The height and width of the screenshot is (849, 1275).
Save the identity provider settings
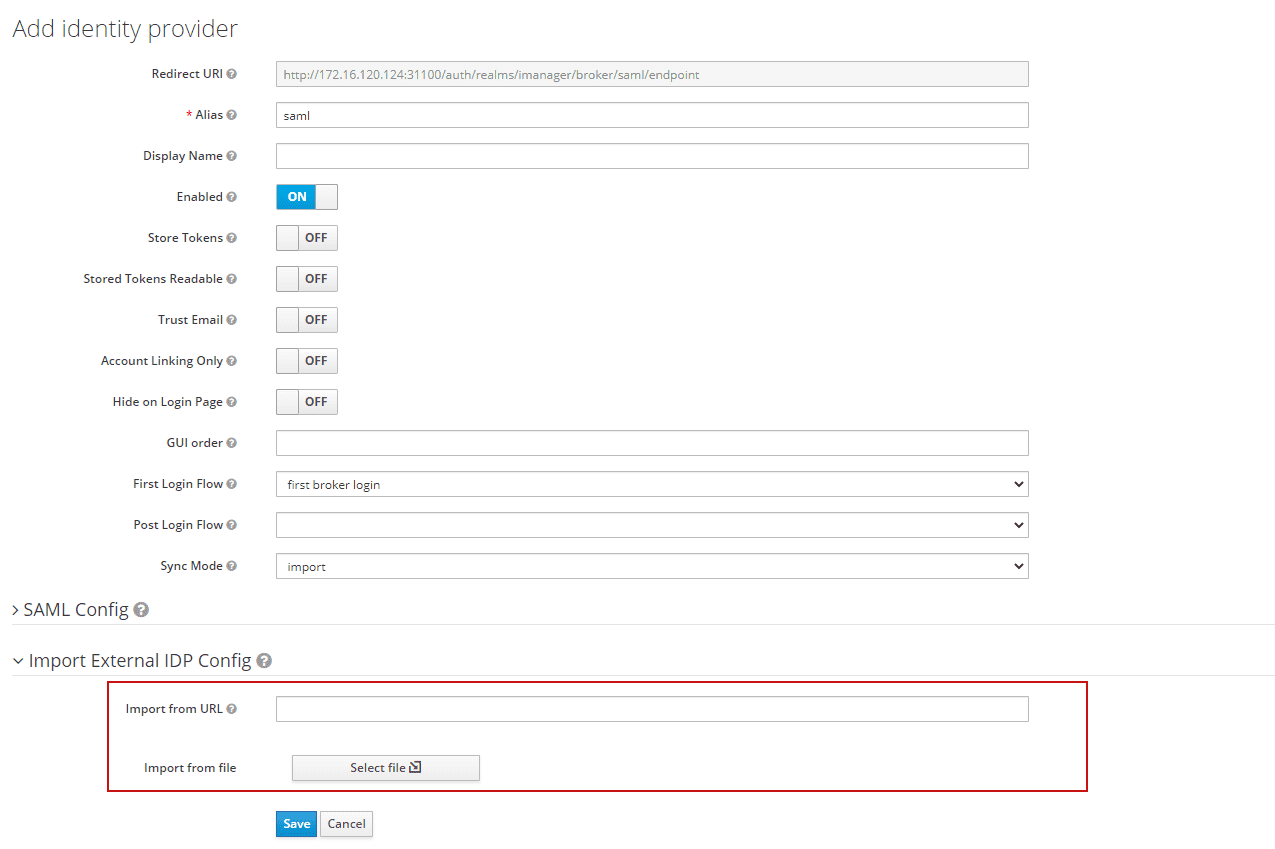[x=296, y=824]
